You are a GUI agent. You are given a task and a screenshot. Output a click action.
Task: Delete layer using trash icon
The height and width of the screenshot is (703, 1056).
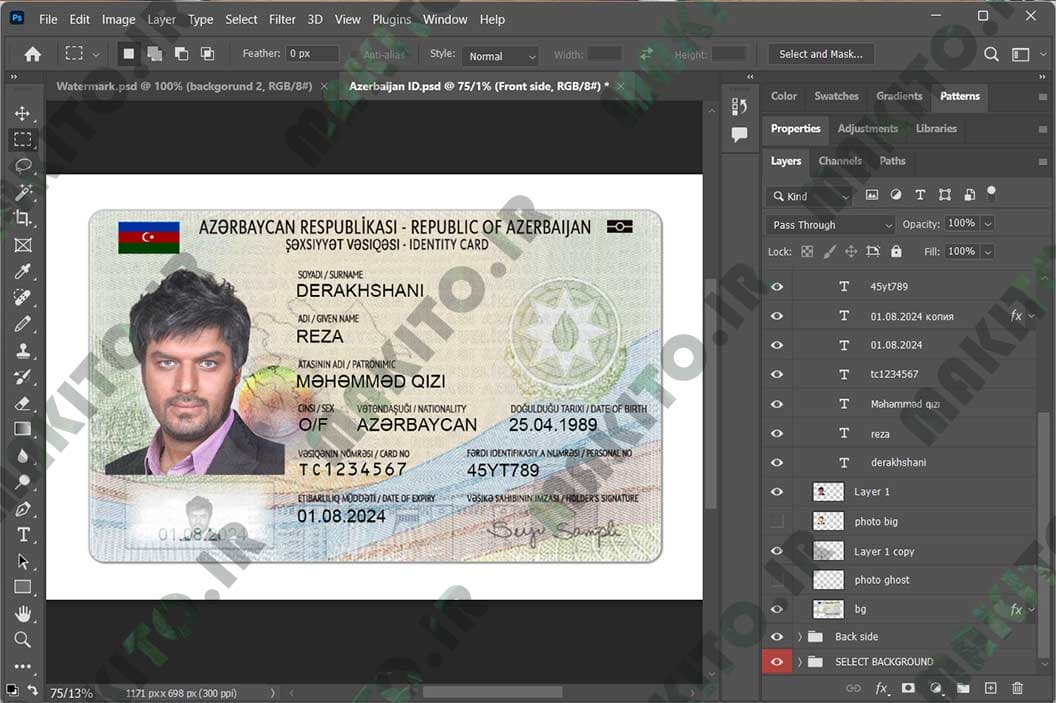pos(1018,688)
